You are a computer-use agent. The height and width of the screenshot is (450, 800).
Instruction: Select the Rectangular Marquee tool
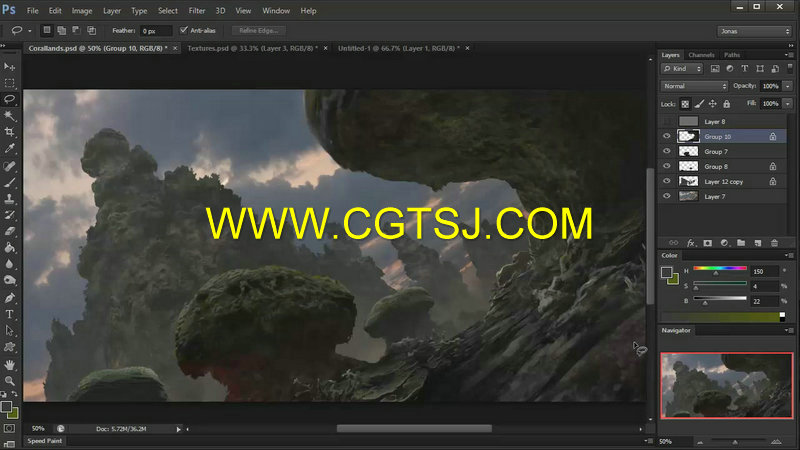point(9,83)
